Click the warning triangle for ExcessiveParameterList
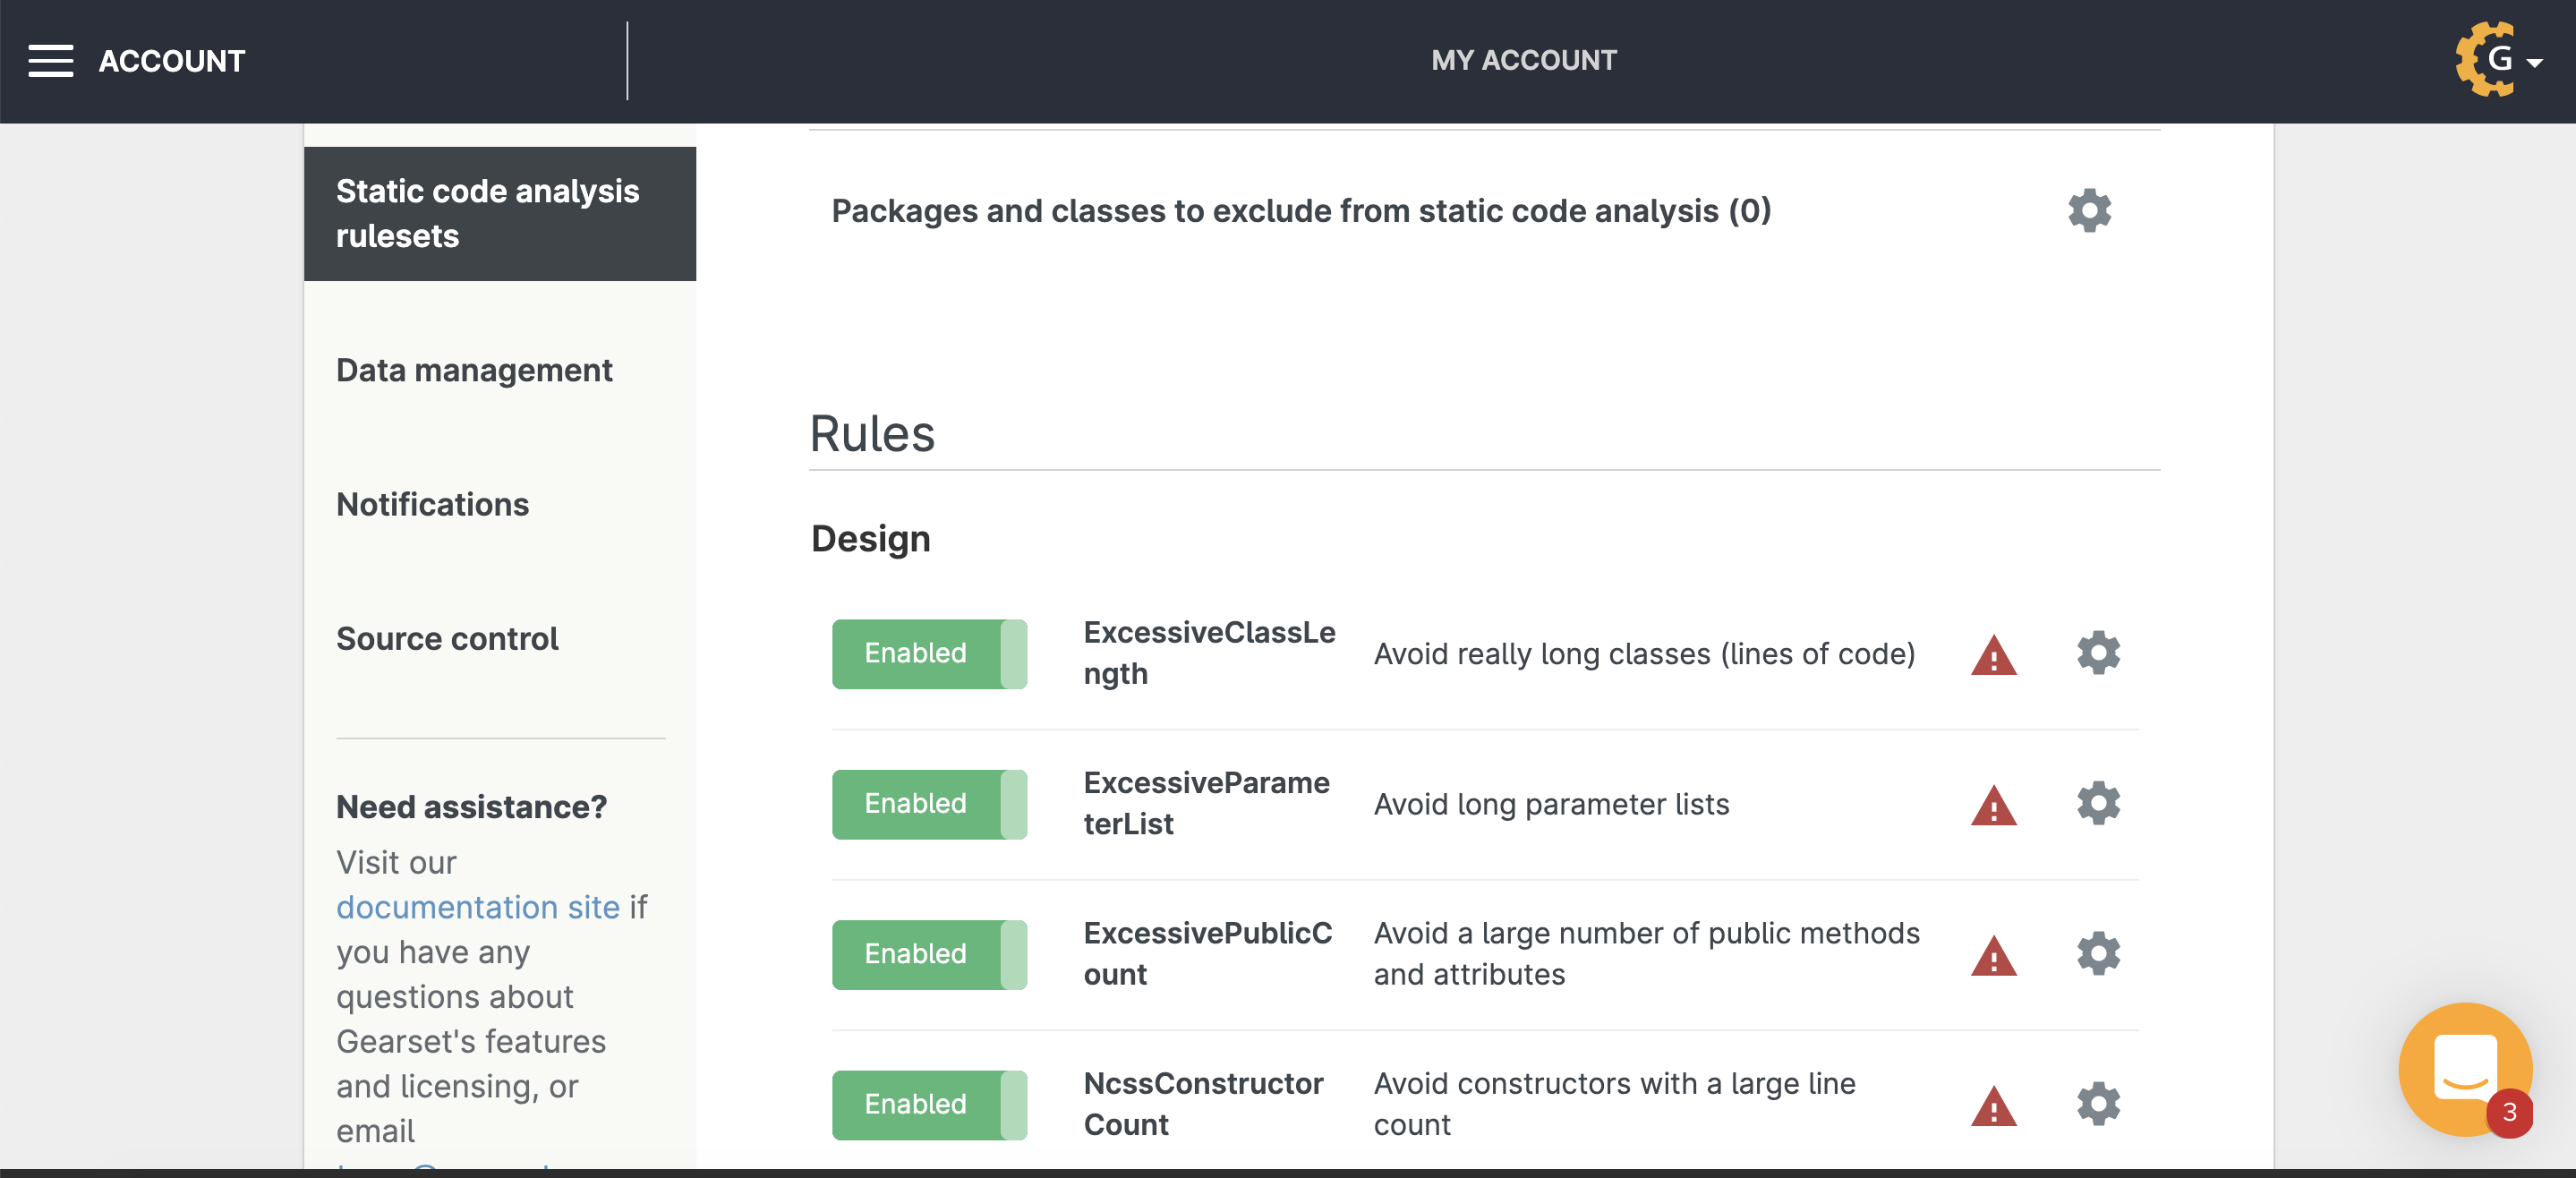The height and width of the screenshot is (1178, 2576). click(x=1993, y=806)
